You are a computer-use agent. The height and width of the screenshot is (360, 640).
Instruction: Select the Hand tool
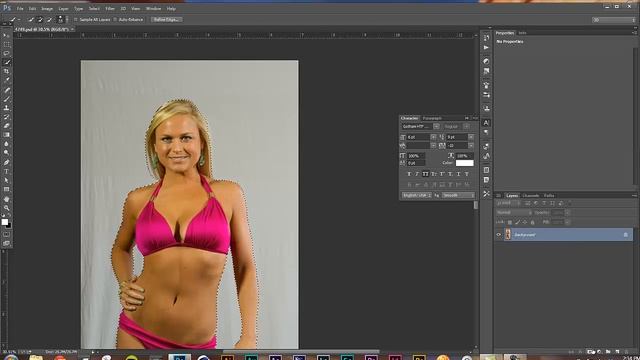[x=7, y=199]
